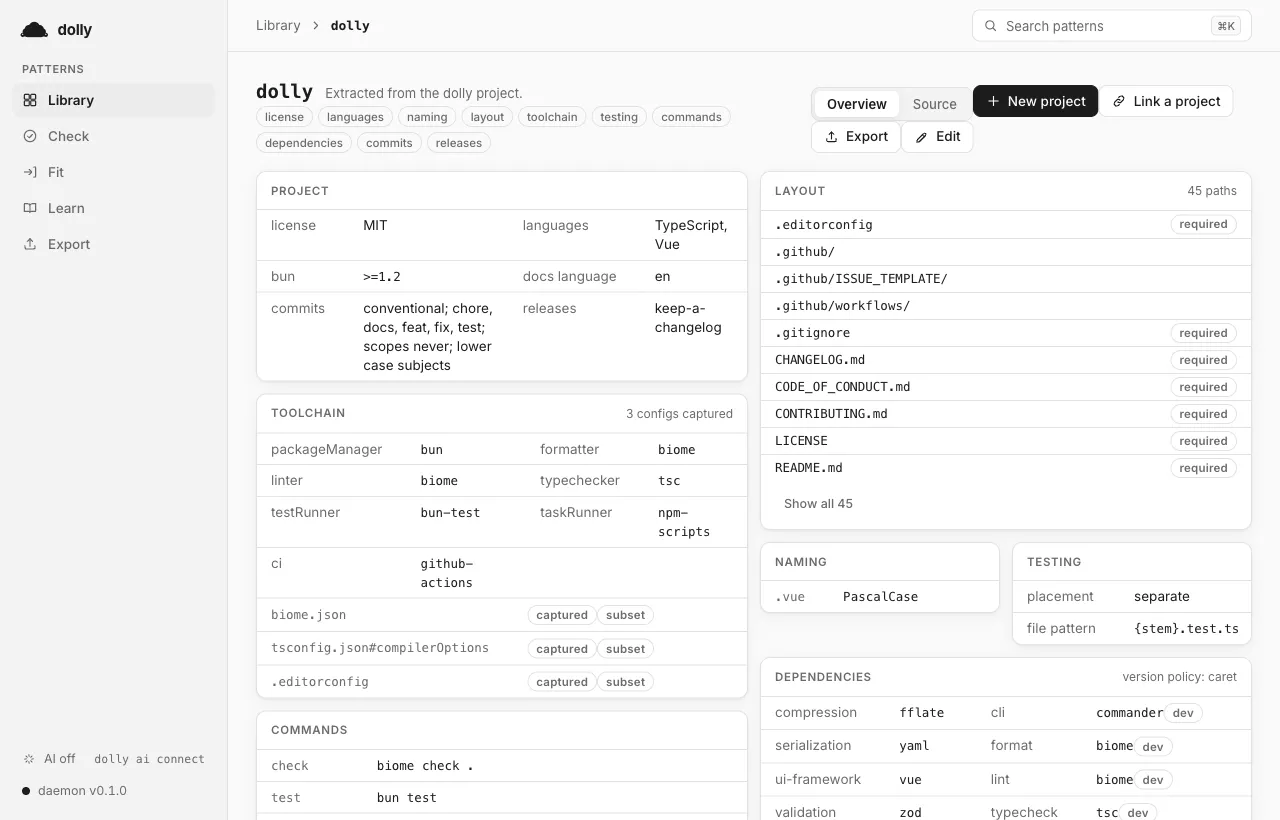Open the Learn page from sidebar
The height and width of the screenshot is (820, 1280).
tap(113, 208)
